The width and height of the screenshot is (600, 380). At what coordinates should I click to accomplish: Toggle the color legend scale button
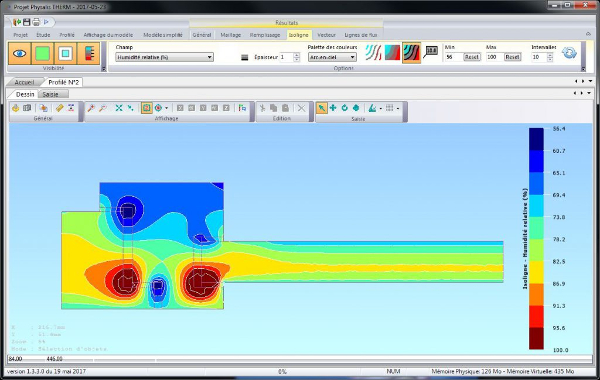88,53
